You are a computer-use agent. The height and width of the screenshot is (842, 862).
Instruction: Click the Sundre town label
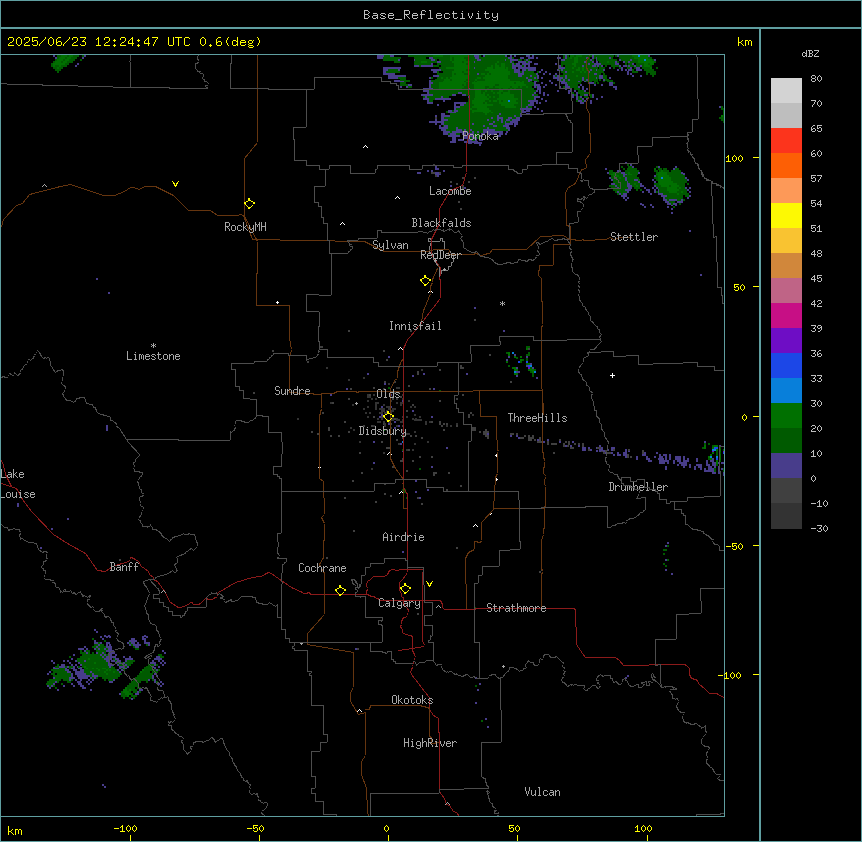point(292,391)
